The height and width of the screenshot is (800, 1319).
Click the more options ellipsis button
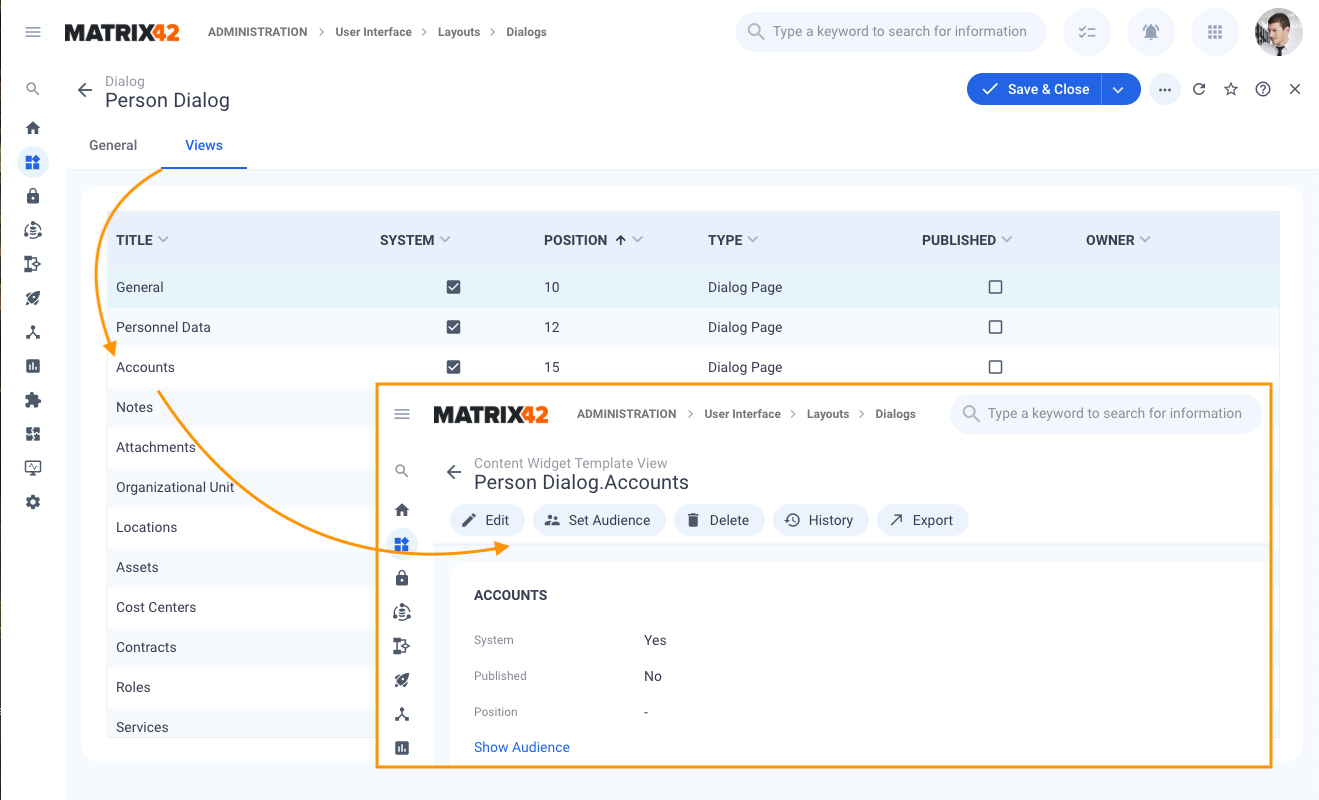1164,89
